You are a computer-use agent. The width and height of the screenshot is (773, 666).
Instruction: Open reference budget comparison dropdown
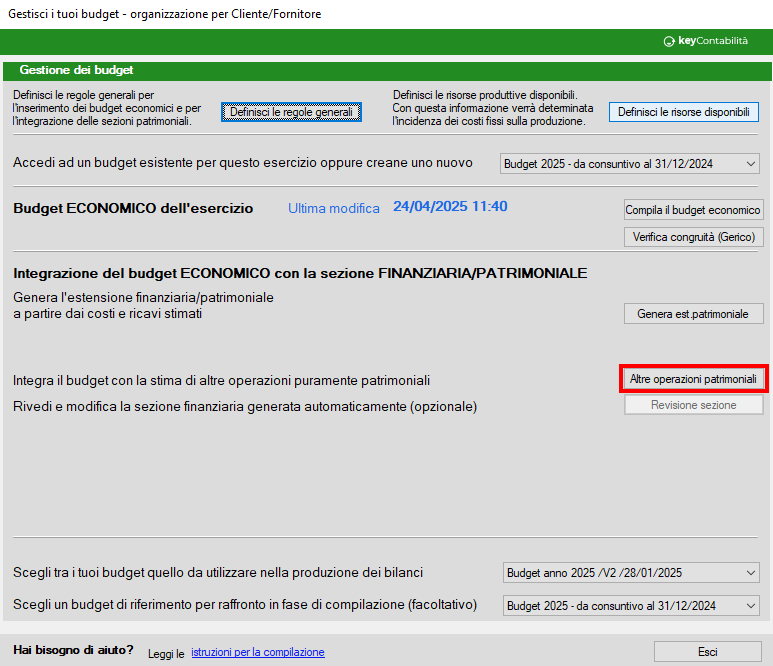click(x=631, y=605)
